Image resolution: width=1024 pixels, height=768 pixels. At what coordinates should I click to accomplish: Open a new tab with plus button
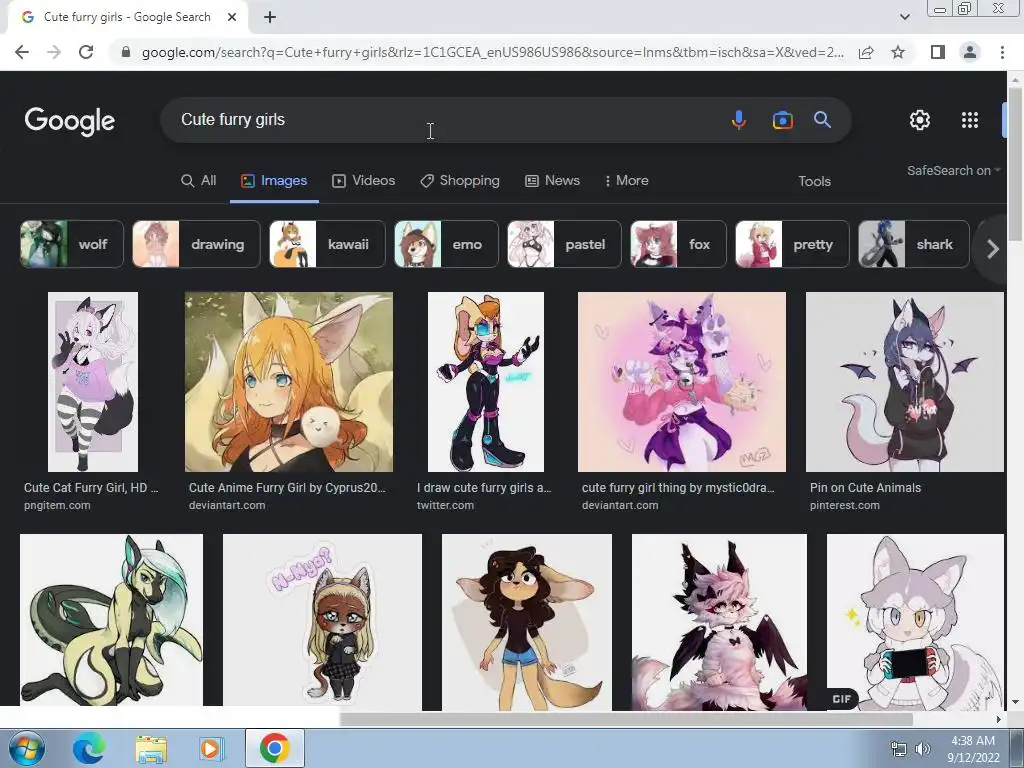tap(270, 18)
